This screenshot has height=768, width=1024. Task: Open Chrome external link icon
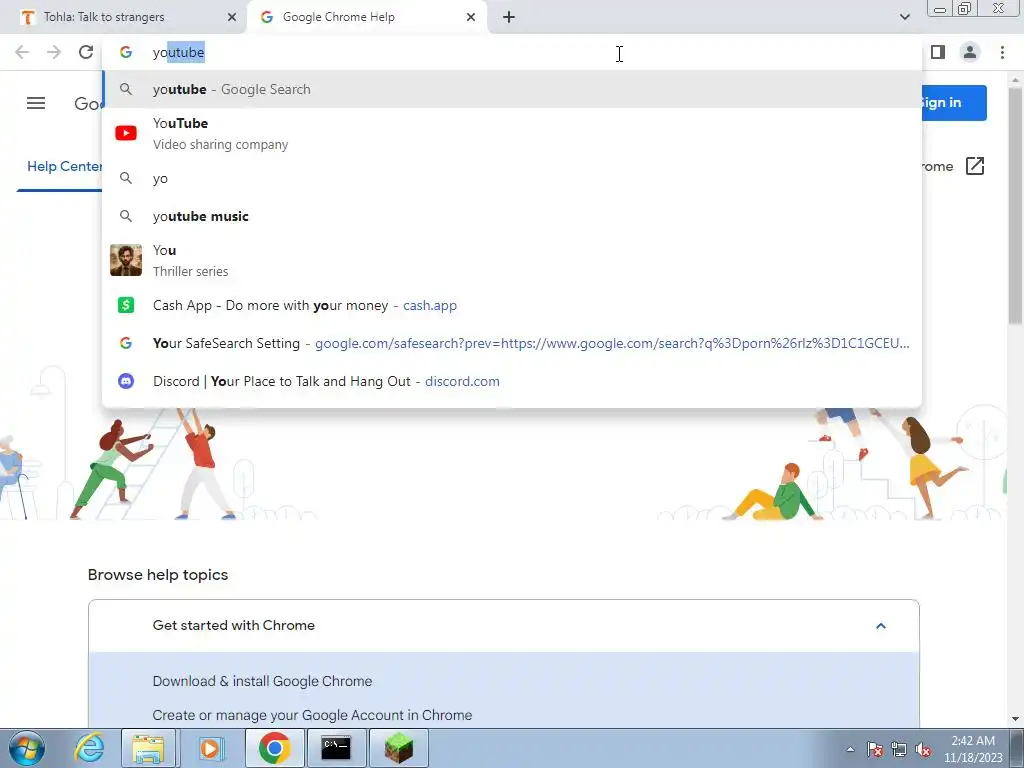tap(974, 167)
